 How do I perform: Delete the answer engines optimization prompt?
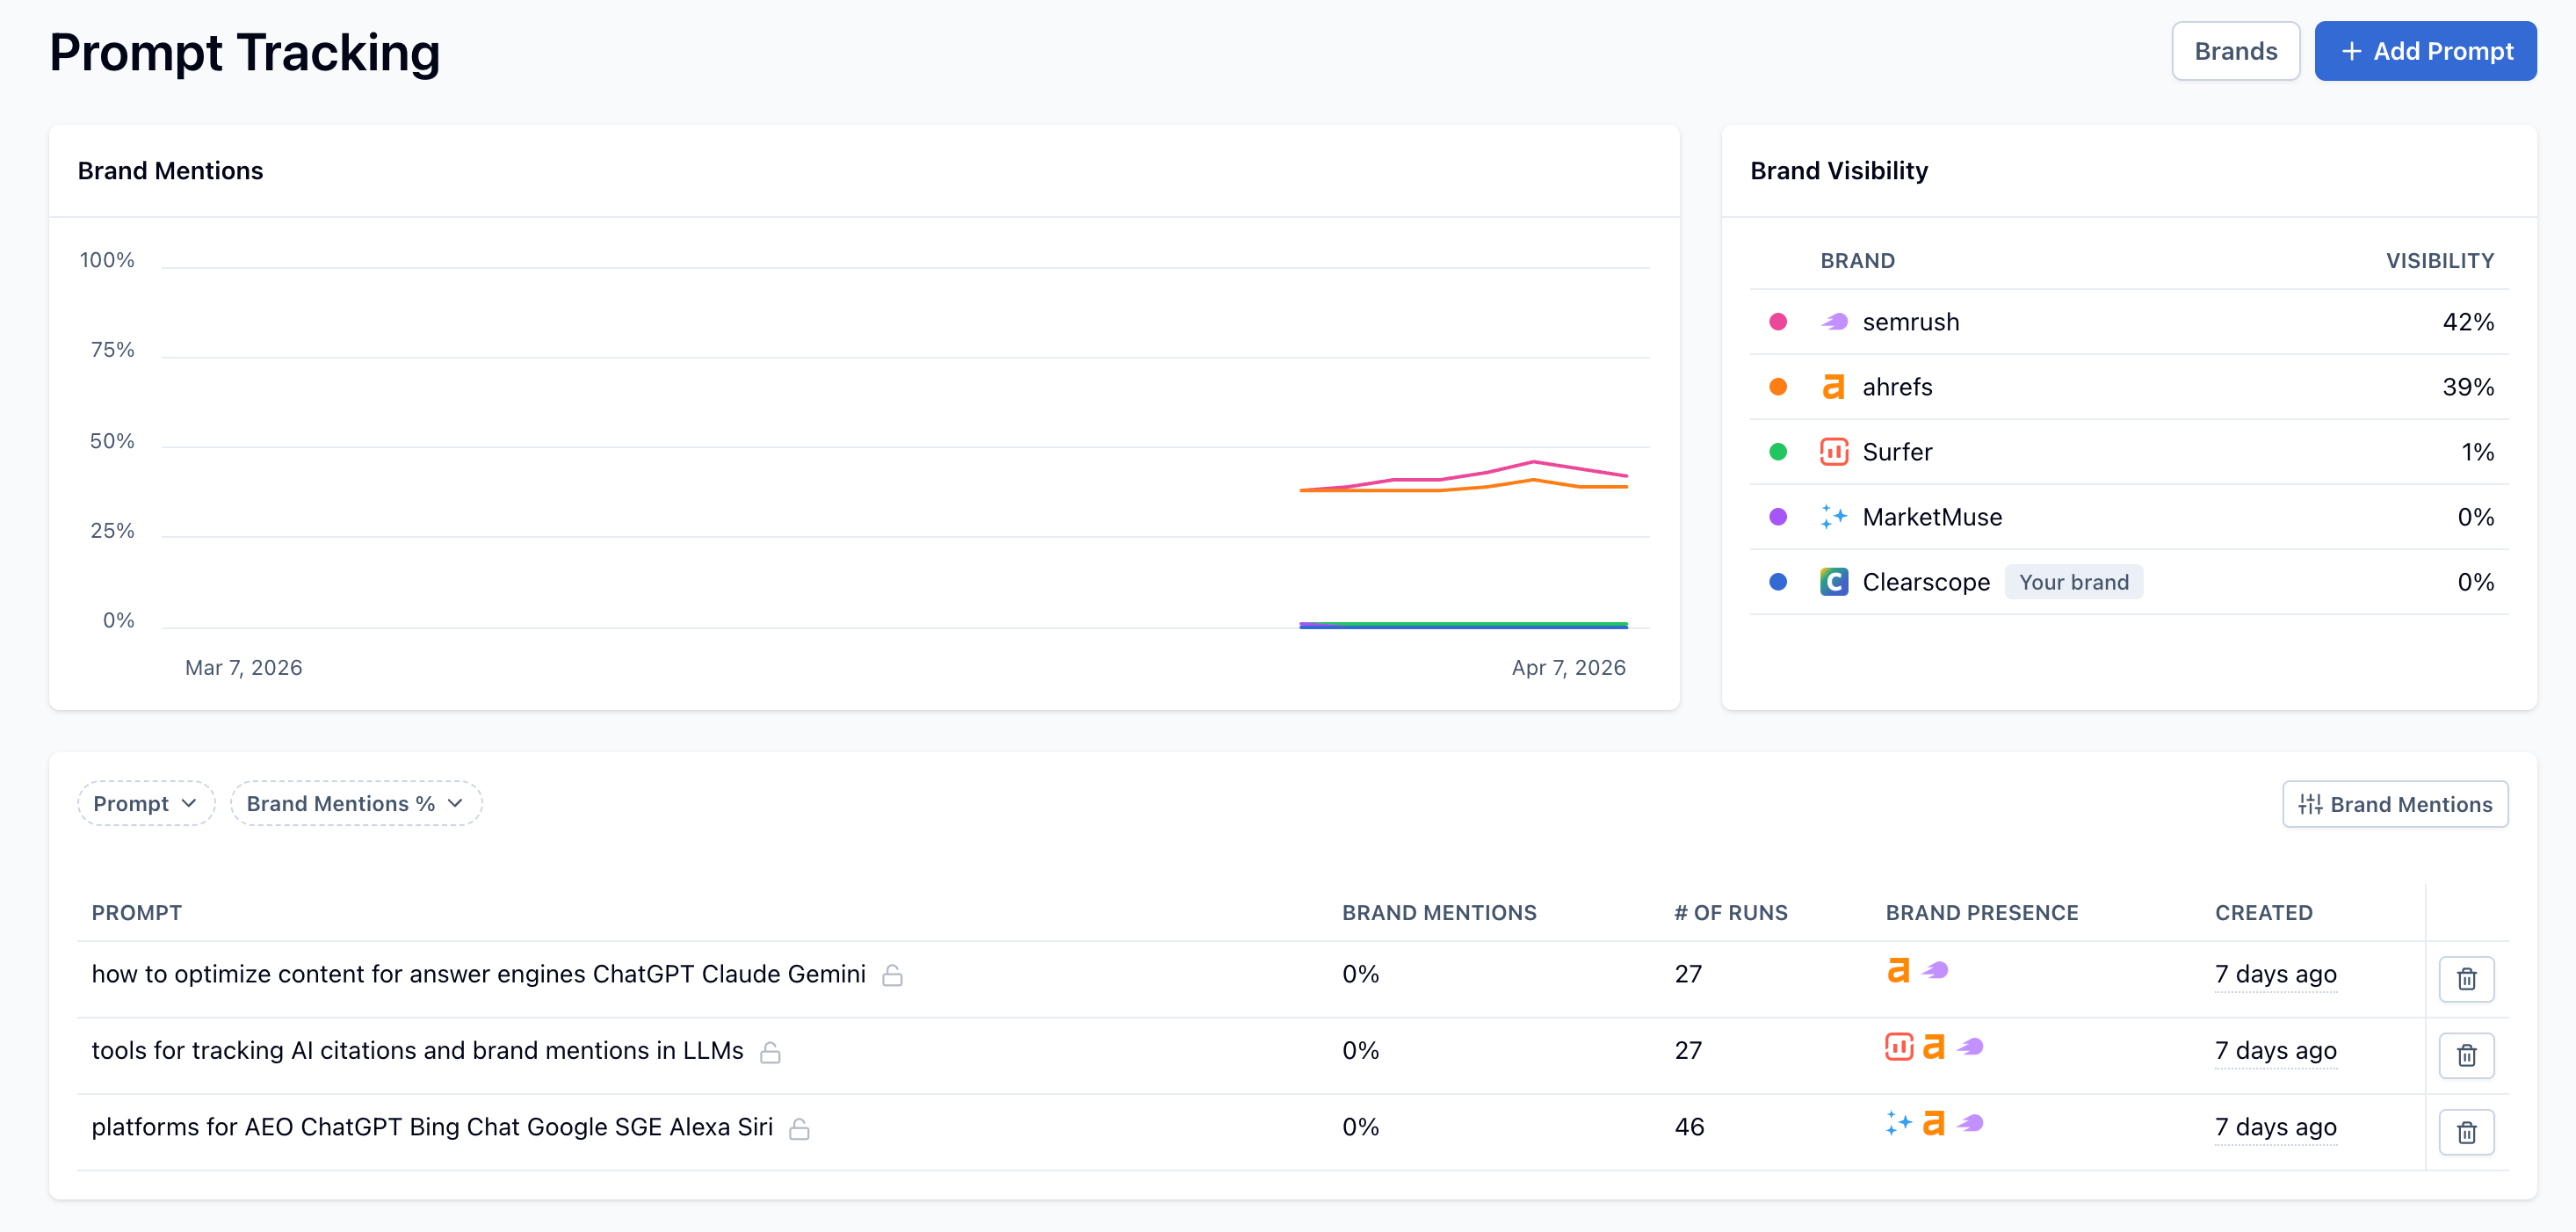pyautogui.click(x=2466, y=978)
